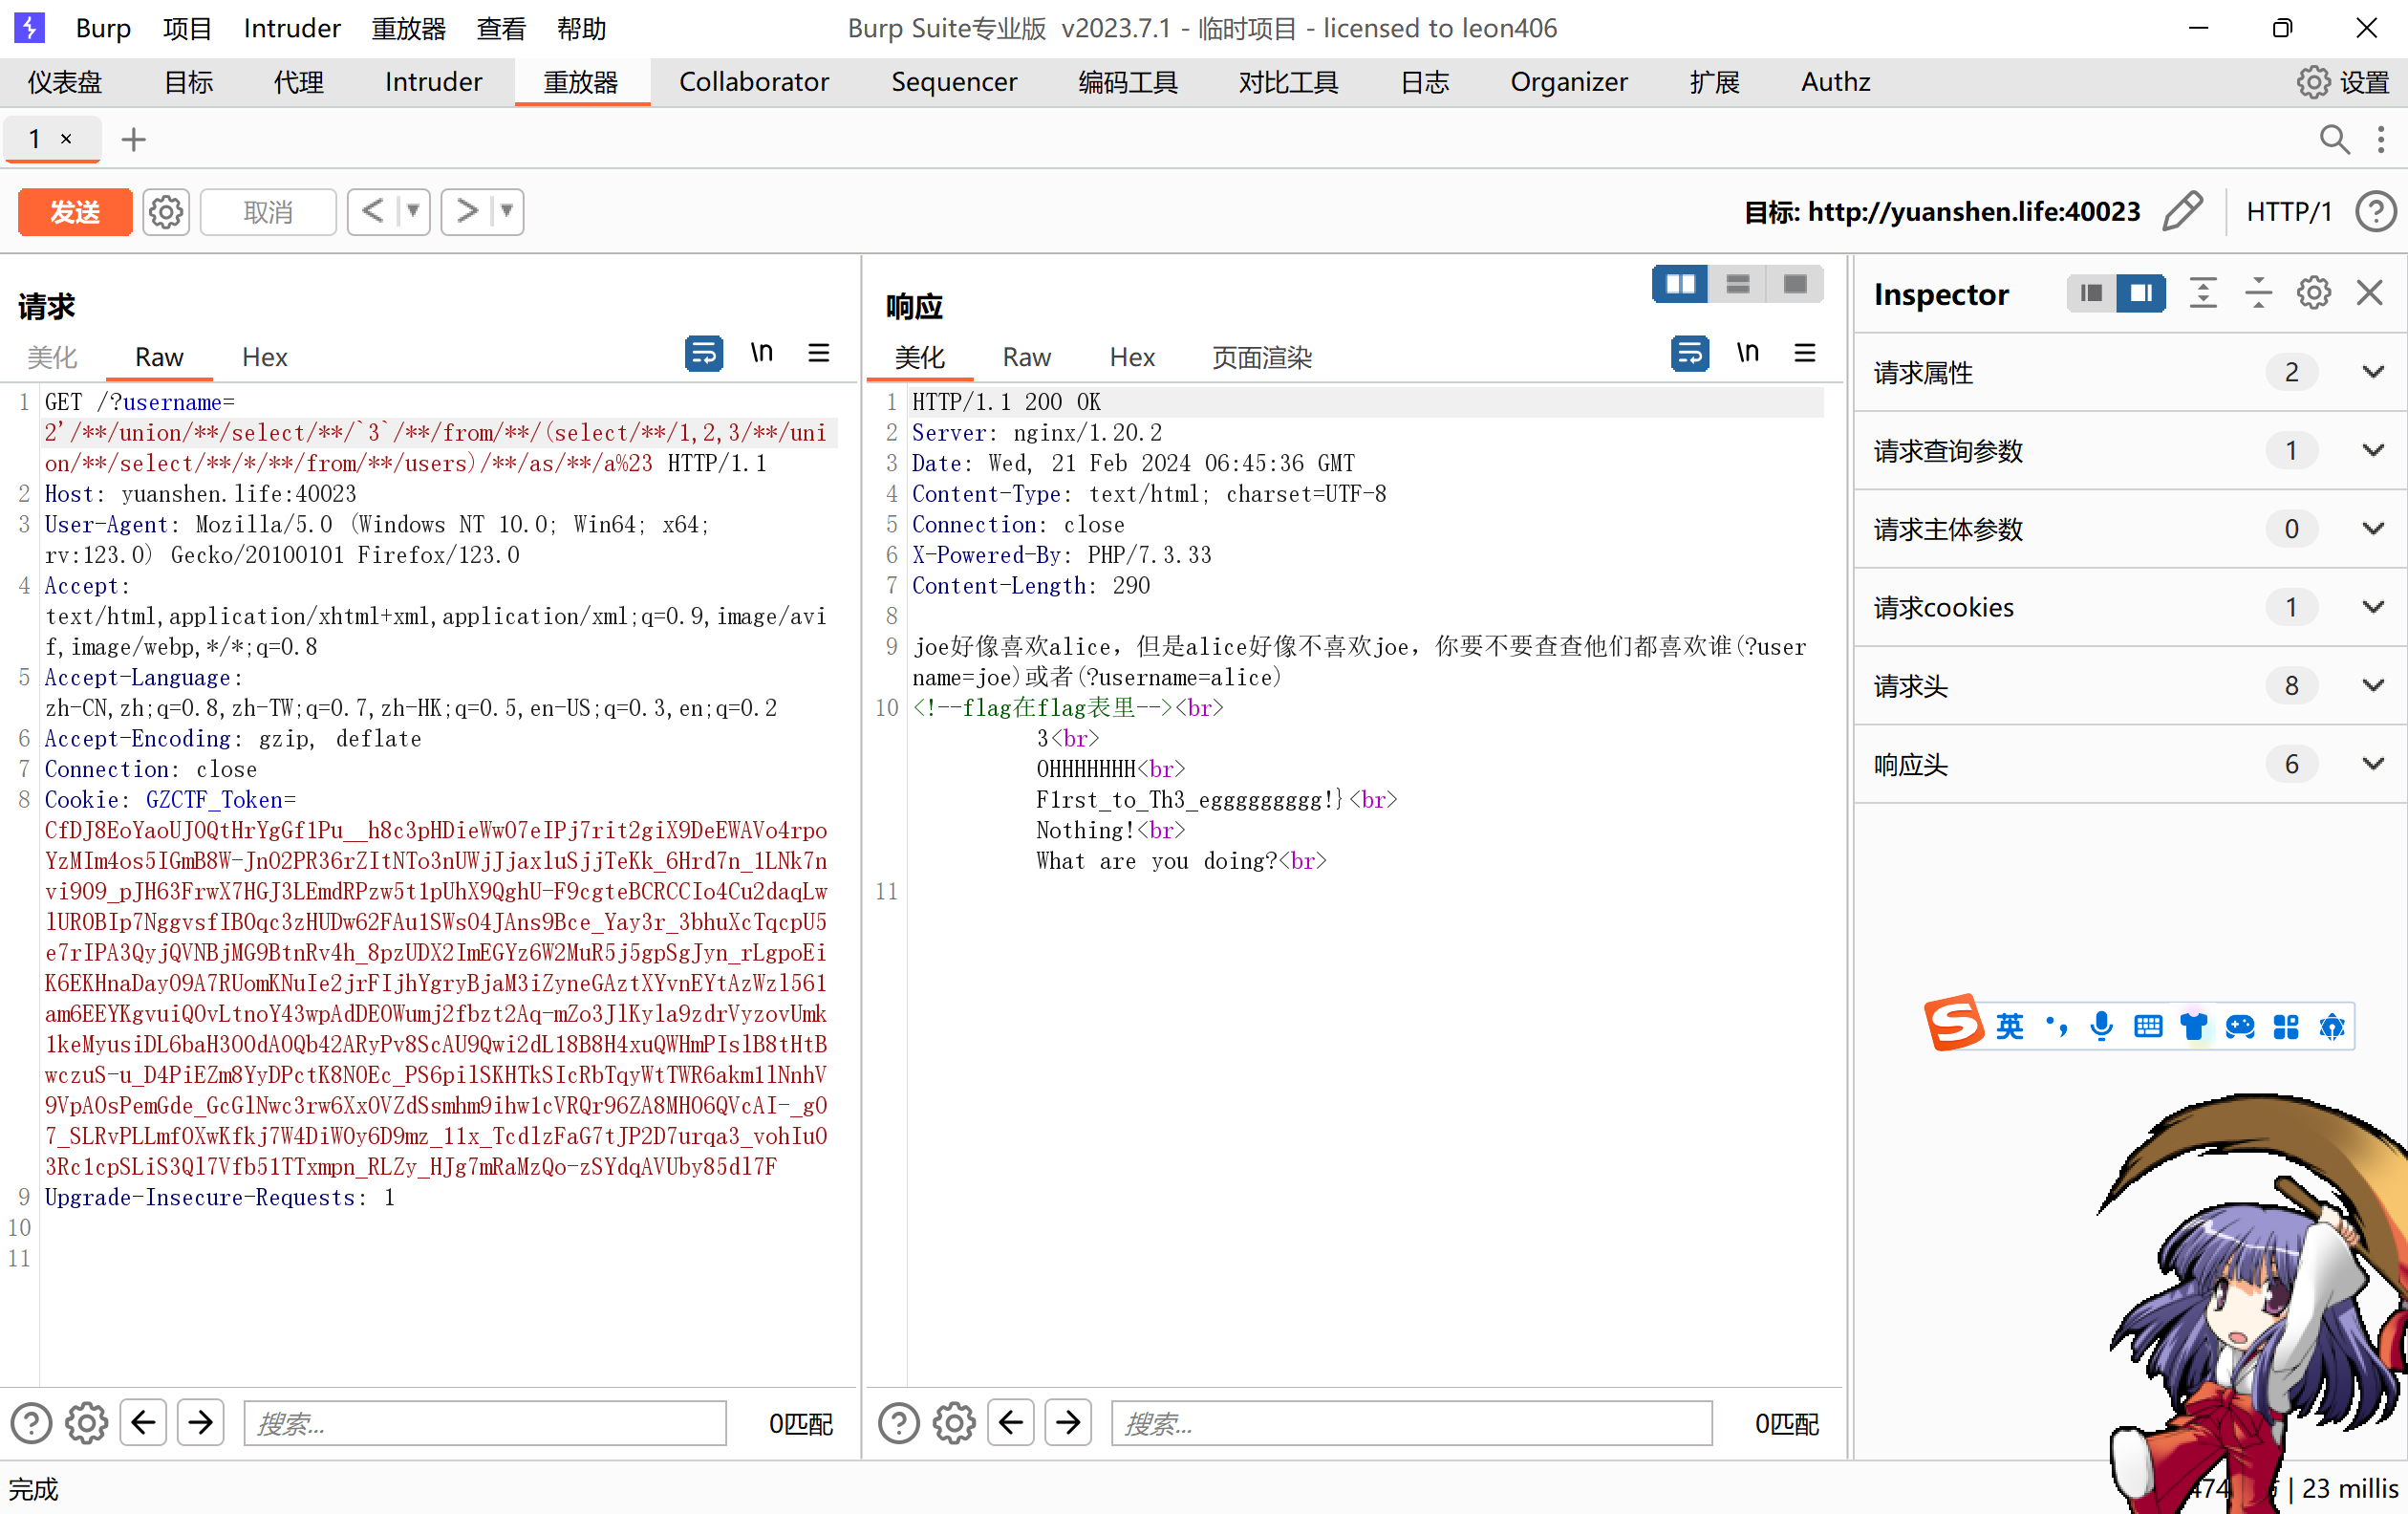Image resolution: width=2408 pixels, height=1514 pixels.
Task: Open response search help icon
Action: click(x=898, y=1422)
